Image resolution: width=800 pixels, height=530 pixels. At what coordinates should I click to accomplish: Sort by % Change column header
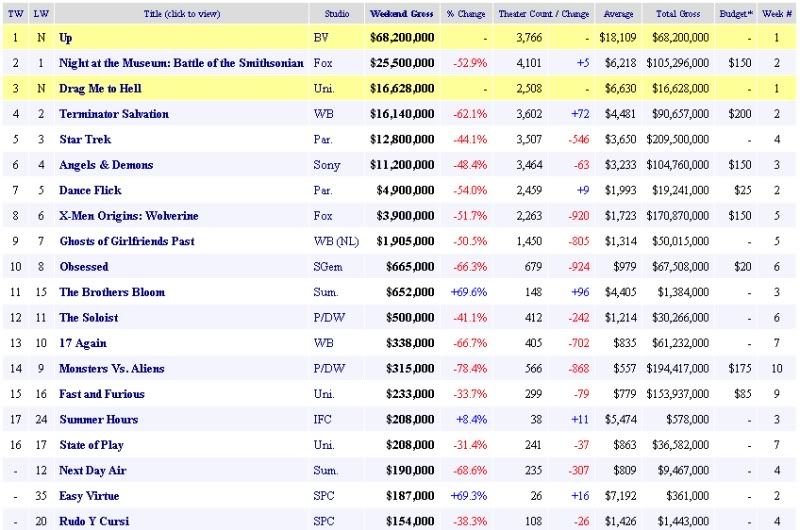click(465, 14)
